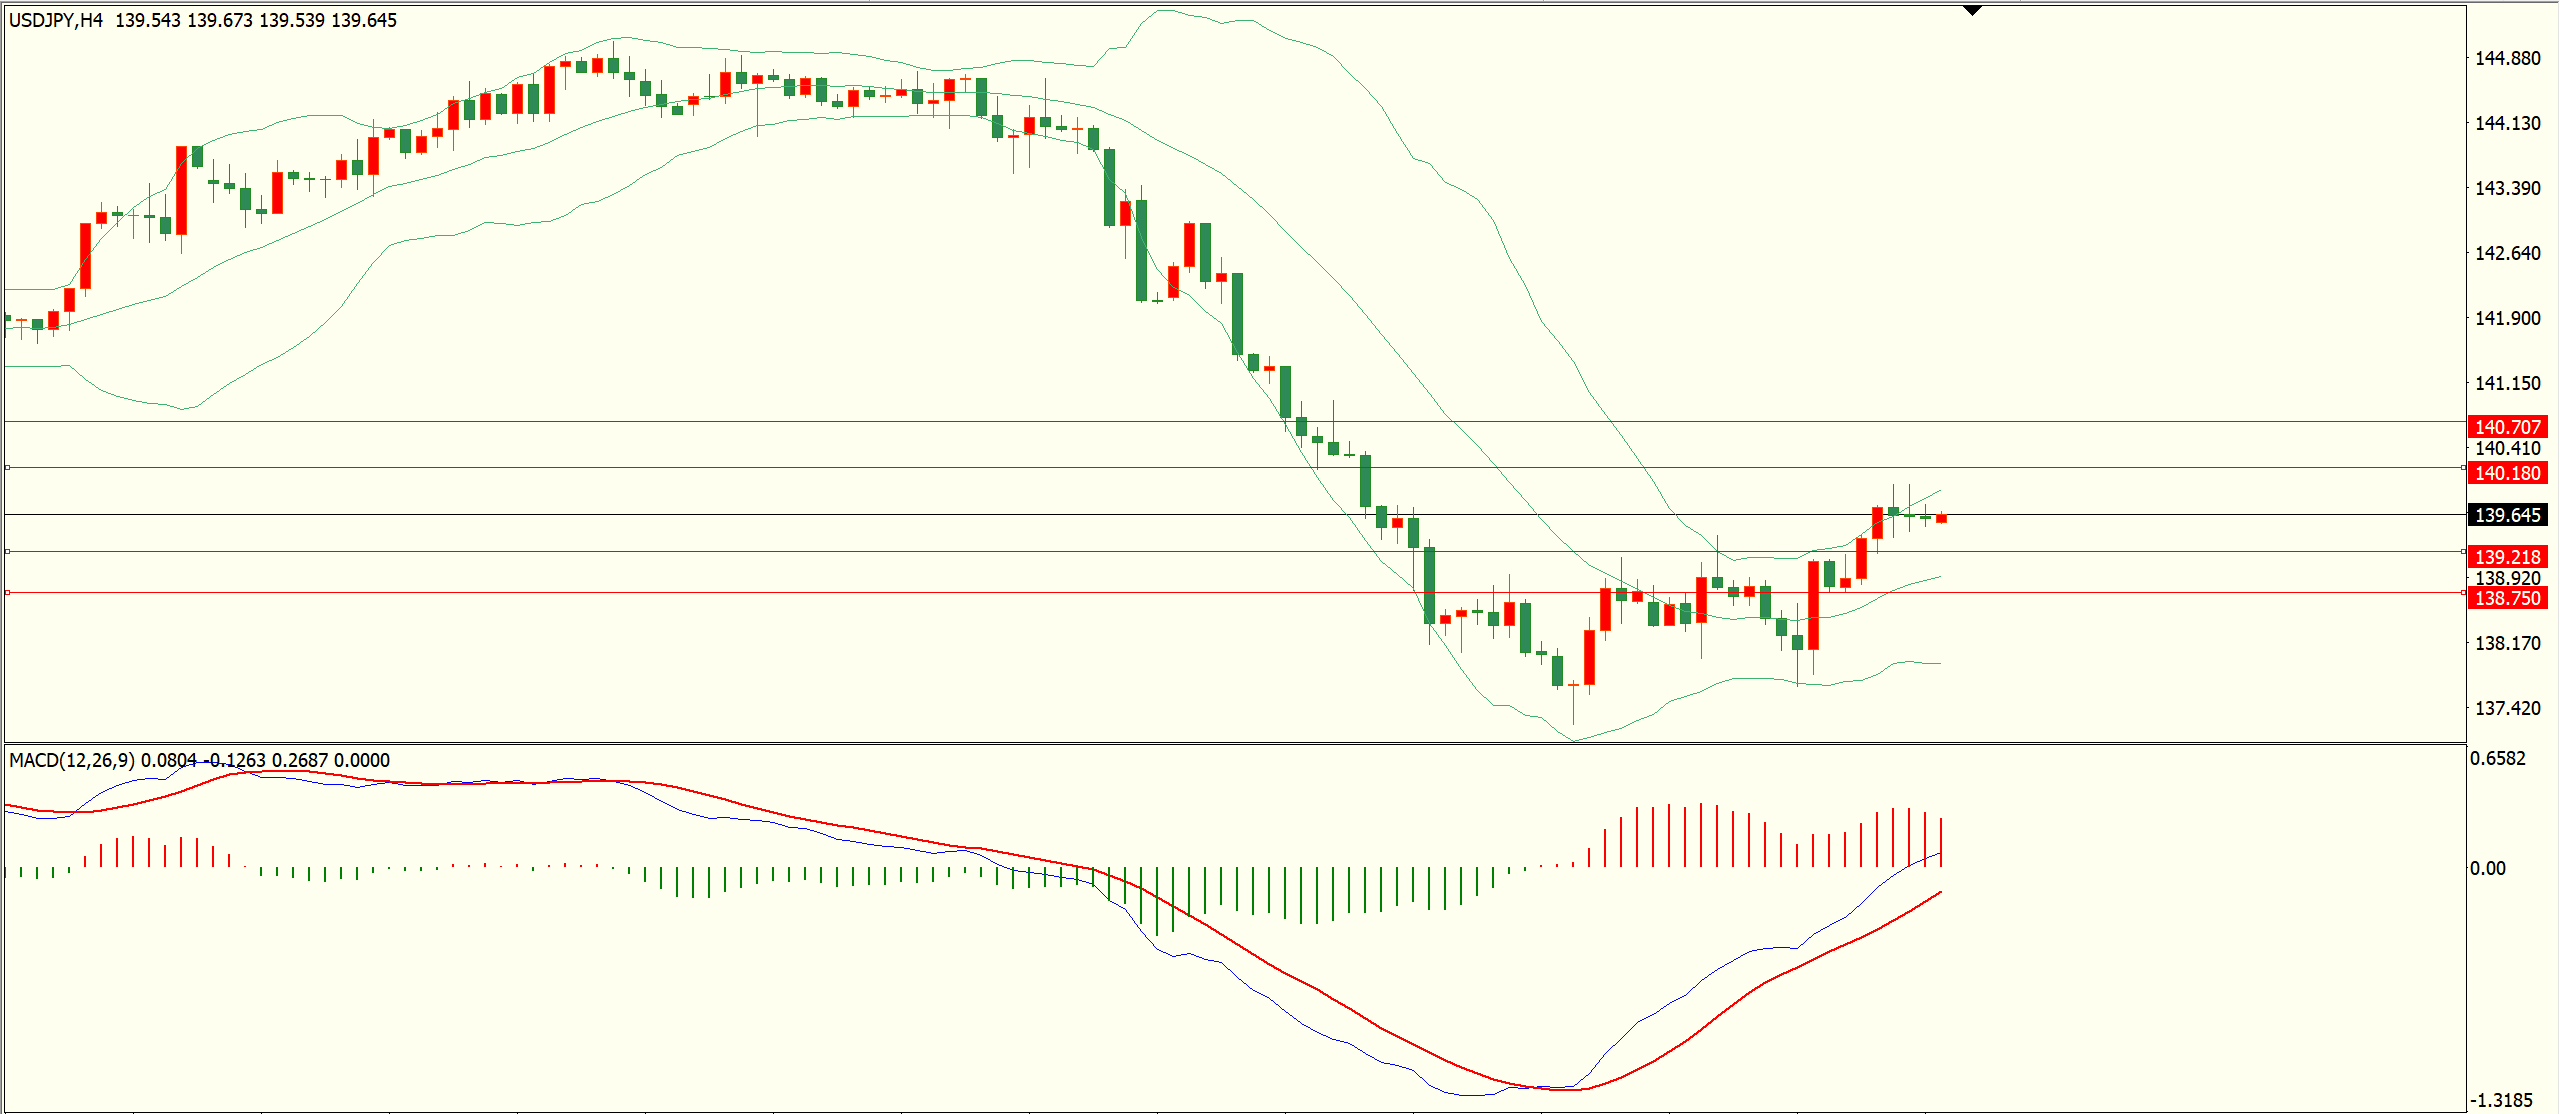
Task: Click the 144.130 price scale value
Action: 2507,123
